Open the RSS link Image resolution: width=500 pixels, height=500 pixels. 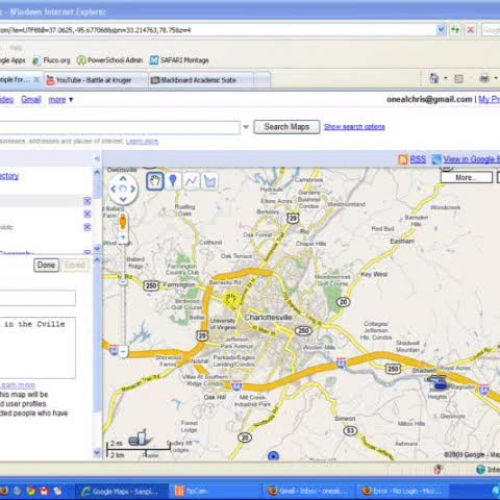click(418, 159)
